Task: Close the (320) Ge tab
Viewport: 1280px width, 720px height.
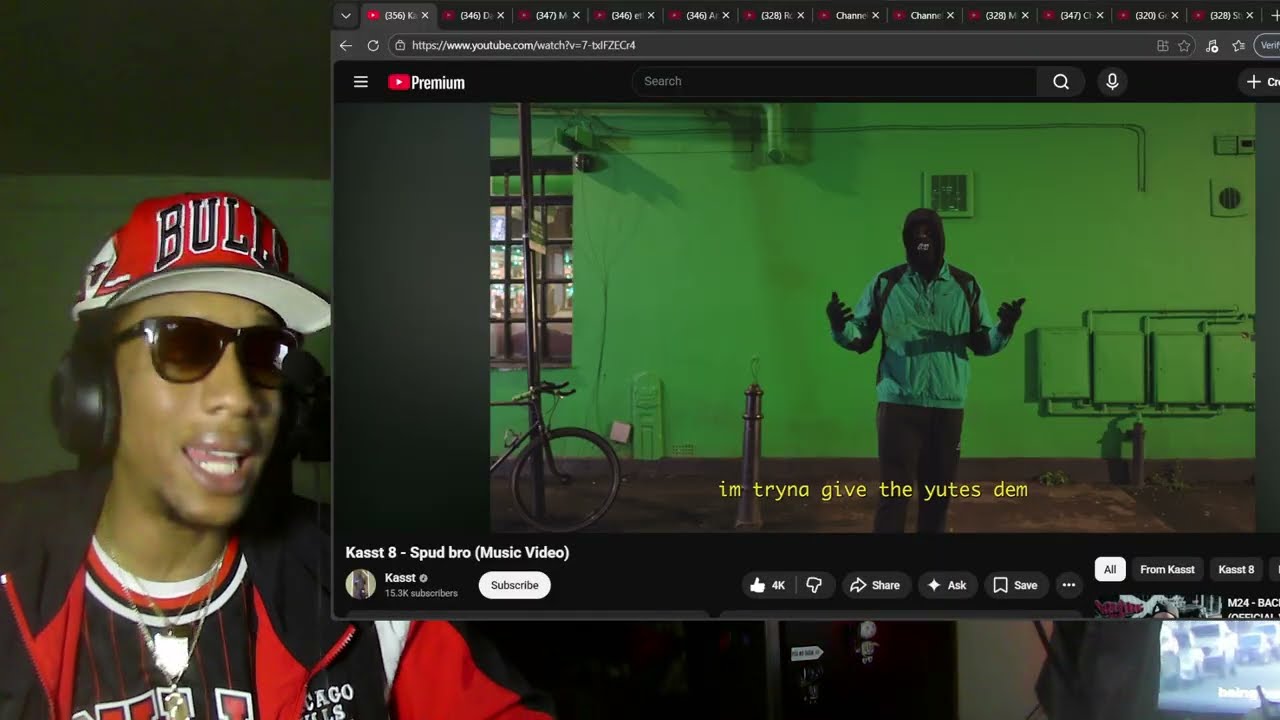Action: pyautogui.click(x=1175, y=15)
